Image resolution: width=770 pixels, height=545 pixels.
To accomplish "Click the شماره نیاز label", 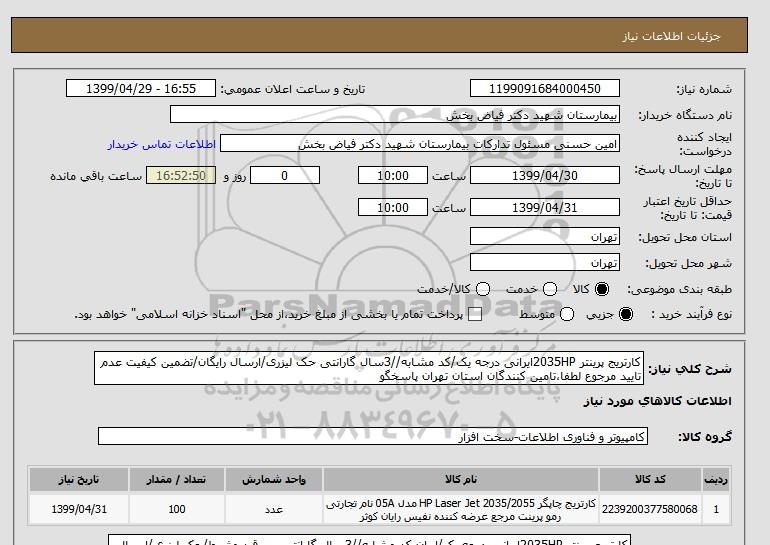I will pos(704,89).
